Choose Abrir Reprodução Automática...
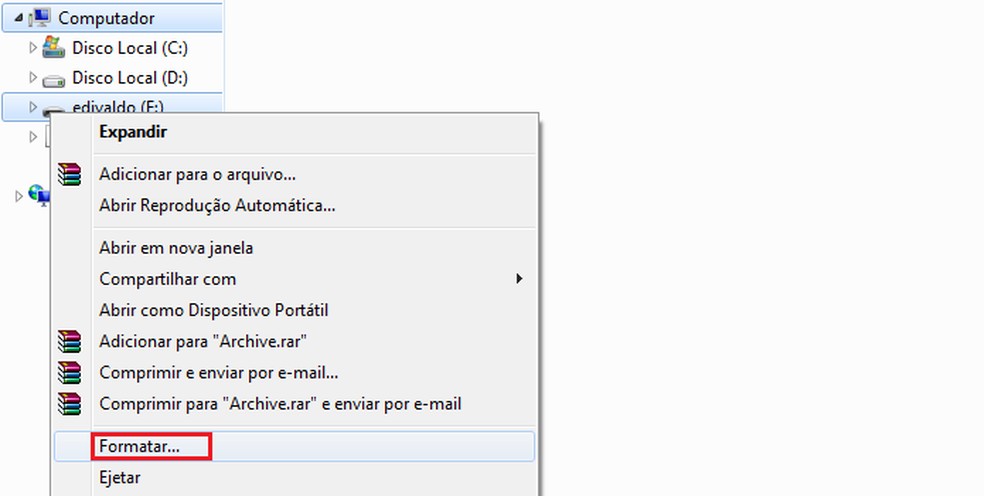The height and width of the screenshot is (496, 984). tap(294, 205)
